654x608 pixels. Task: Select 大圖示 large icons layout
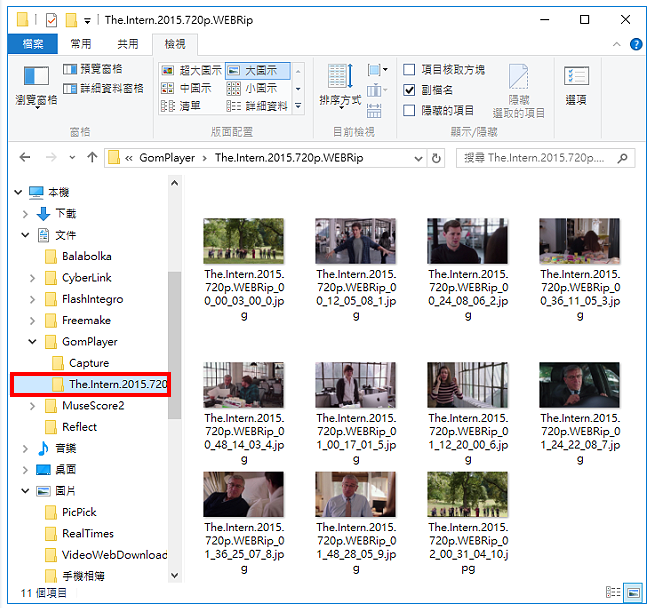(257, 70)
